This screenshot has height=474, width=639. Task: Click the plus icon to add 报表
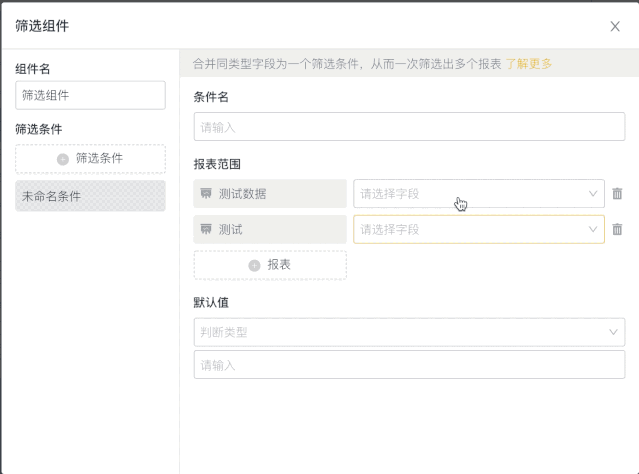click(x=254, y=266)
